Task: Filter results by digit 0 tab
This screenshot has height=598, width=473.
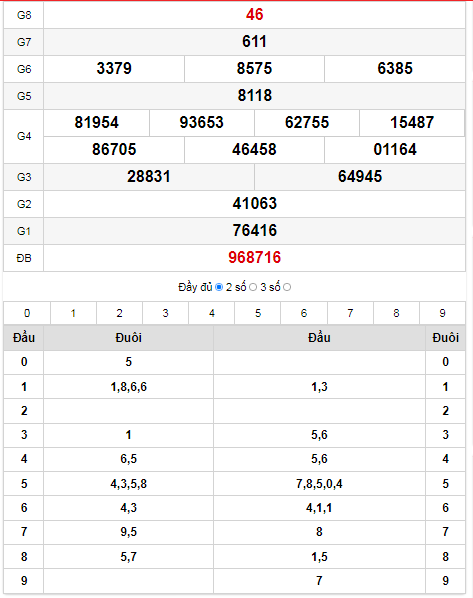Action: [27, 313]
